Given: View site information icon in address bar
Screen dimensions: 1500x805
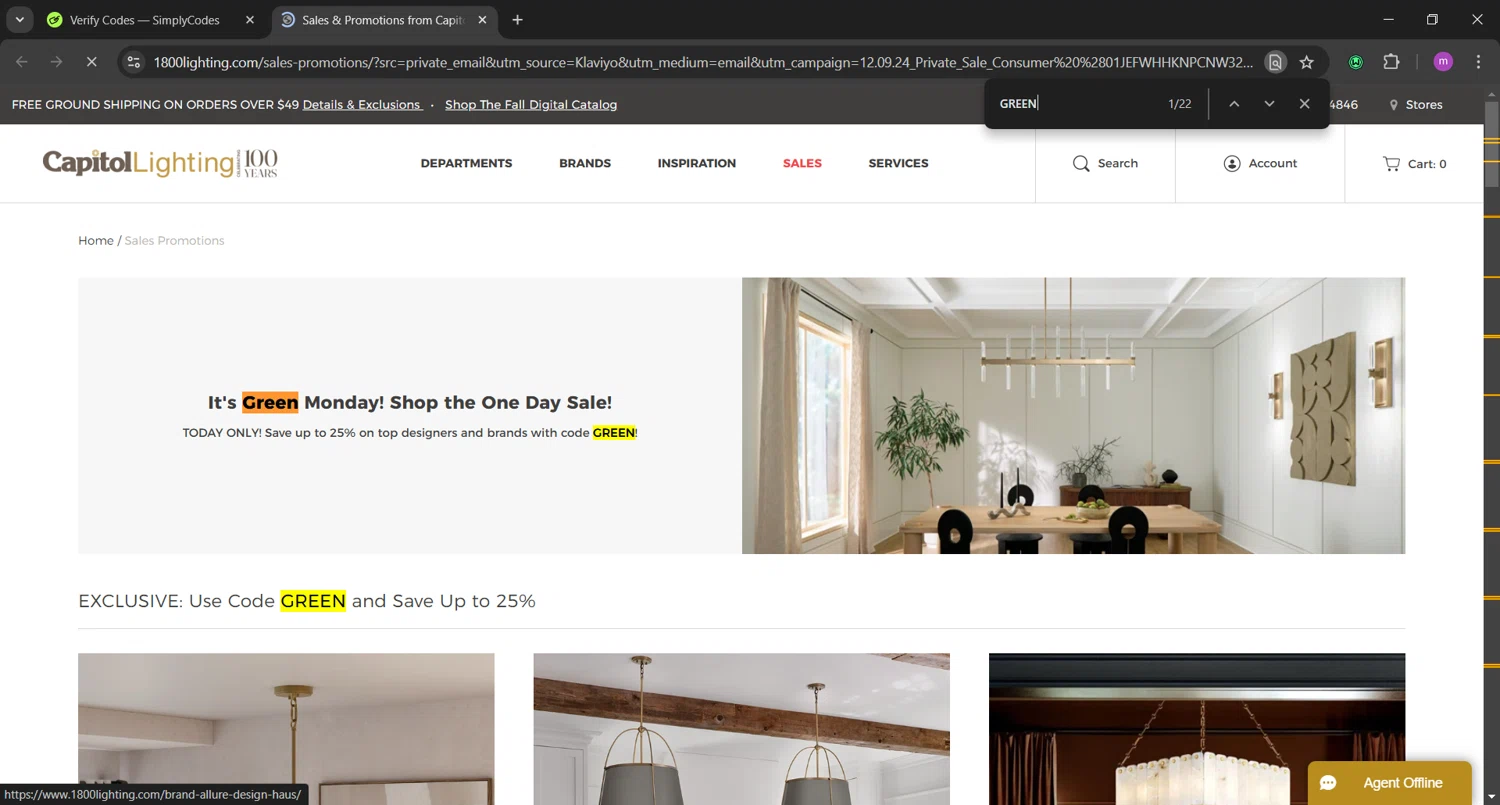Looking at the screenshot, I should click(x=134, y=62).
